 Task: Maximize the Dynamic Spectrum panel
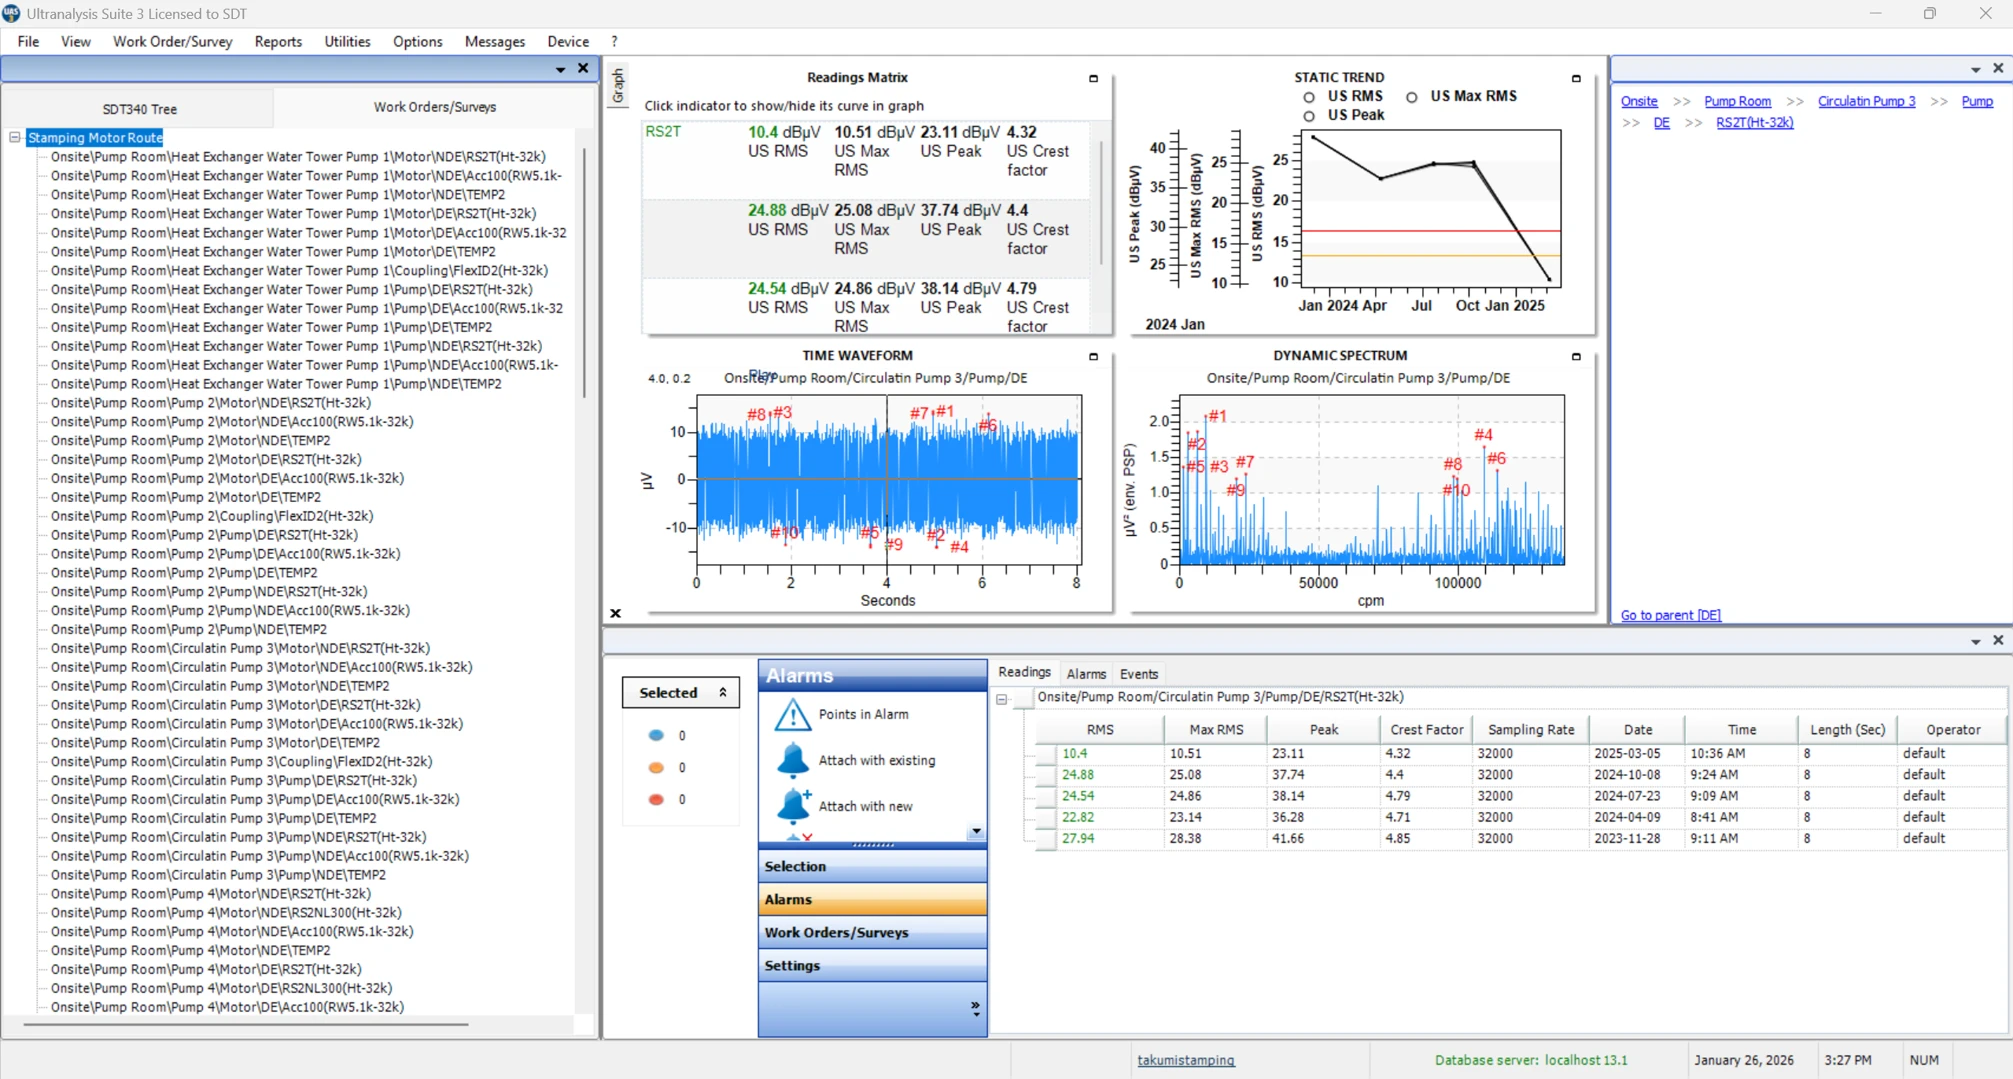pos(1576,356)
